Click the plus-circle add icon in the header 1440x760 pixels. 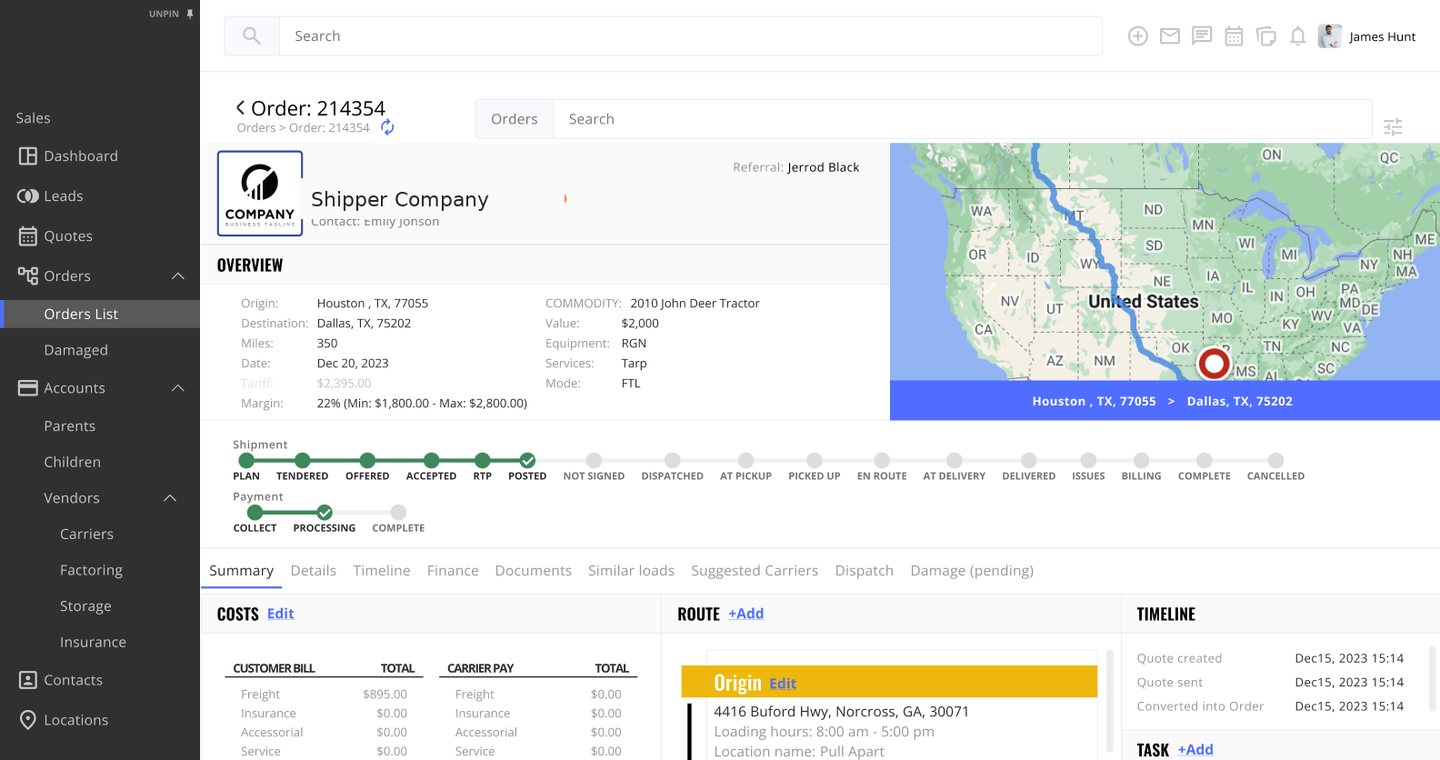click(1138, 36)
